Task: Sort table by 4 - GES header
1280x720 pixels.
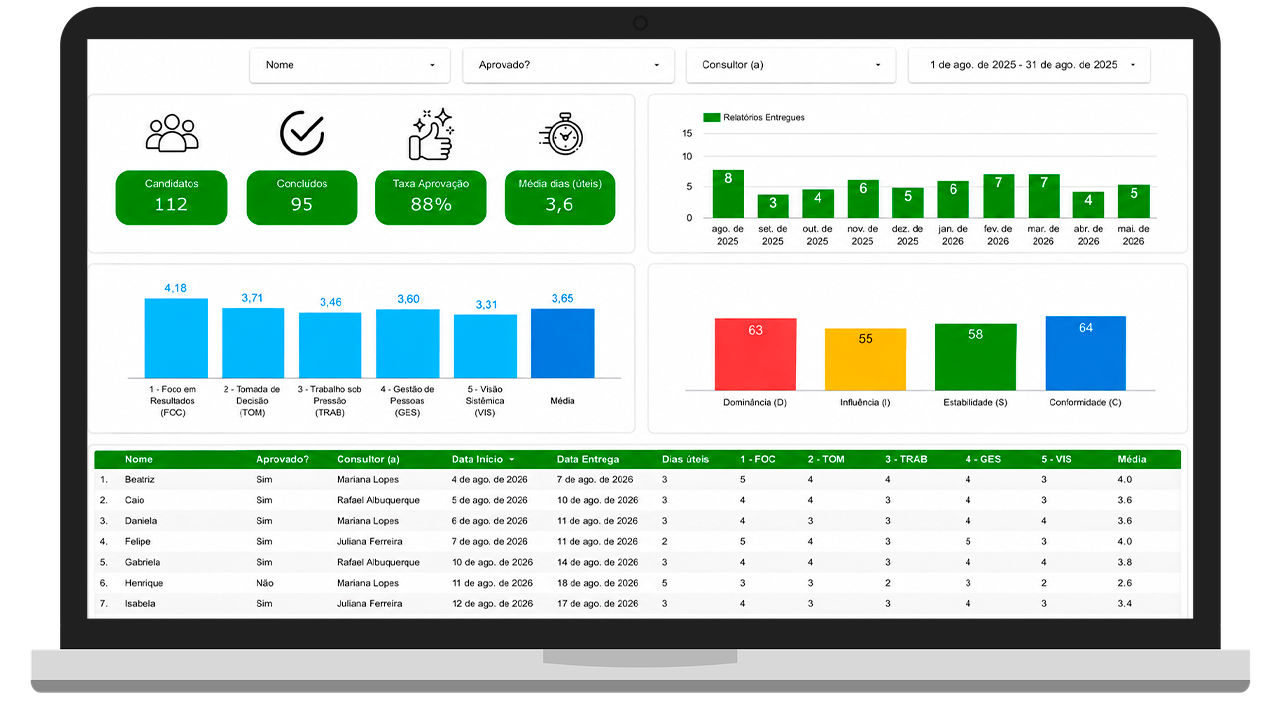Action: click(x=983, y=460)
